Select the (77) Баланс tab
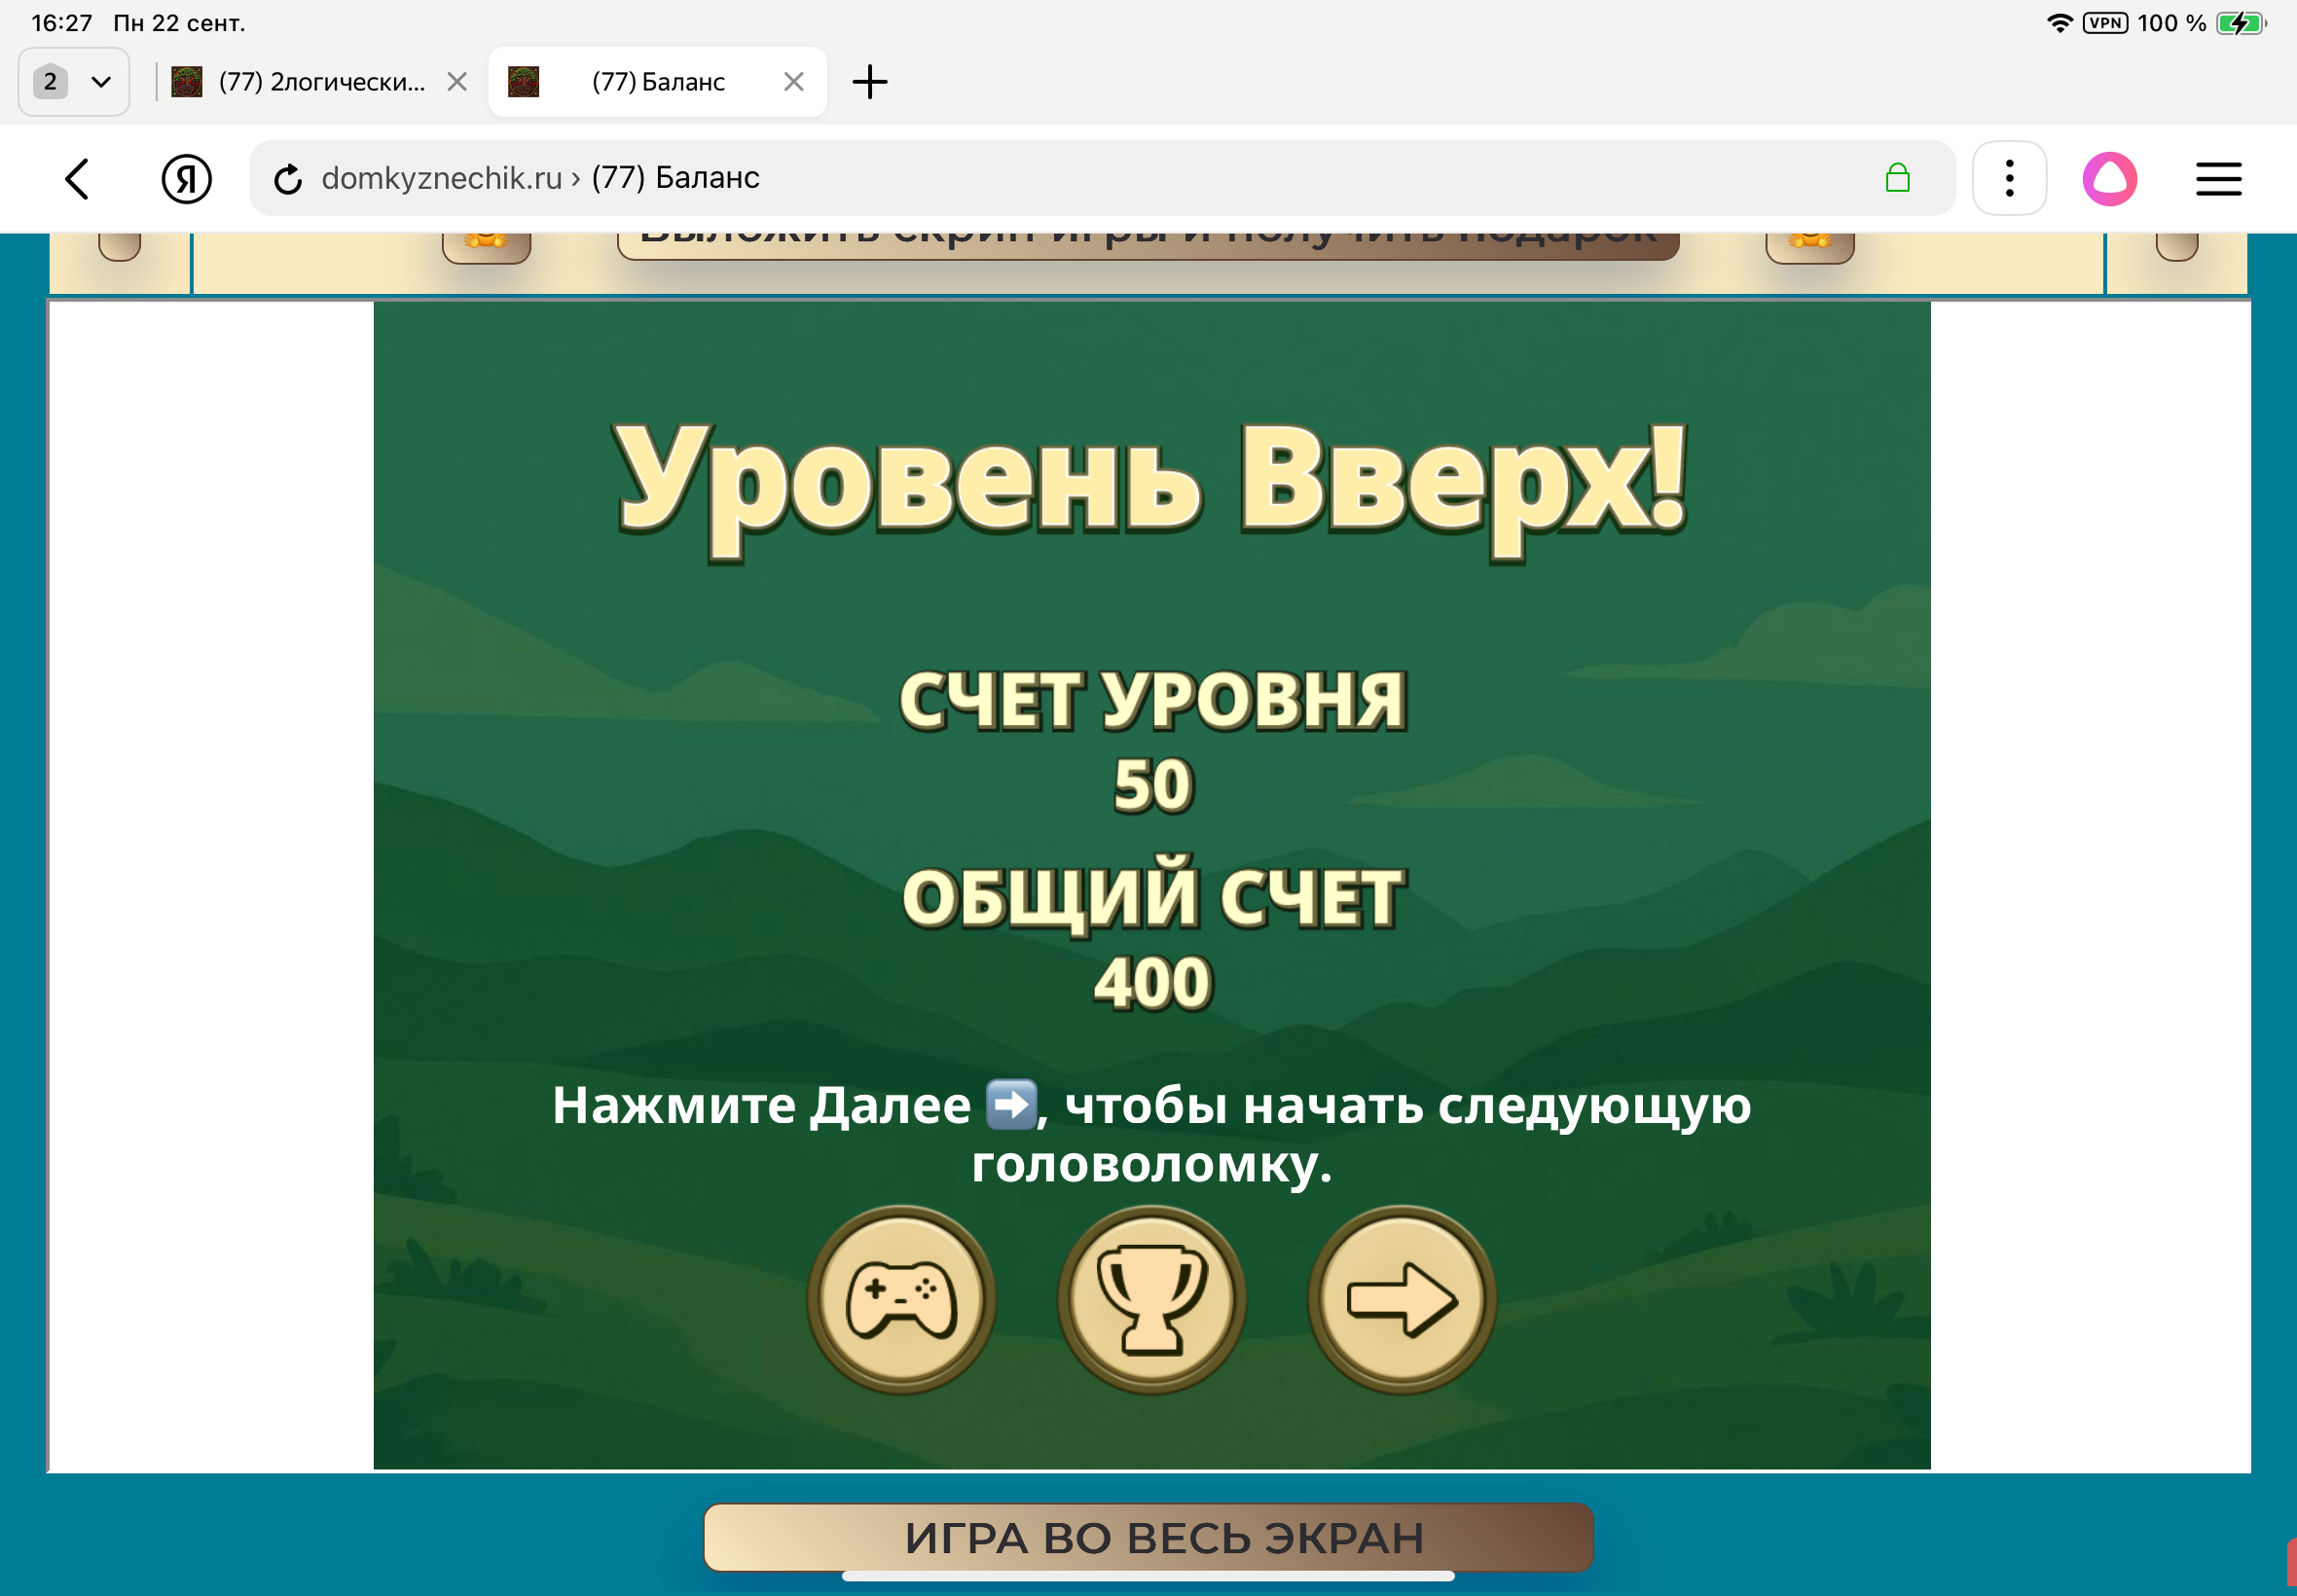The image size is (2297, 1596). (657, 82)
